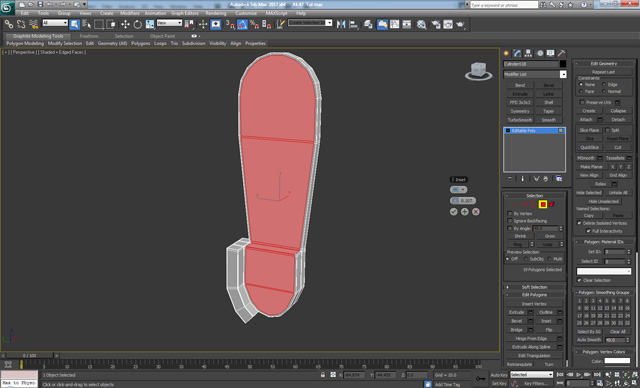Cancel Inset caddy with red X
Screen dimensions: 640x388
click(476, 212)
